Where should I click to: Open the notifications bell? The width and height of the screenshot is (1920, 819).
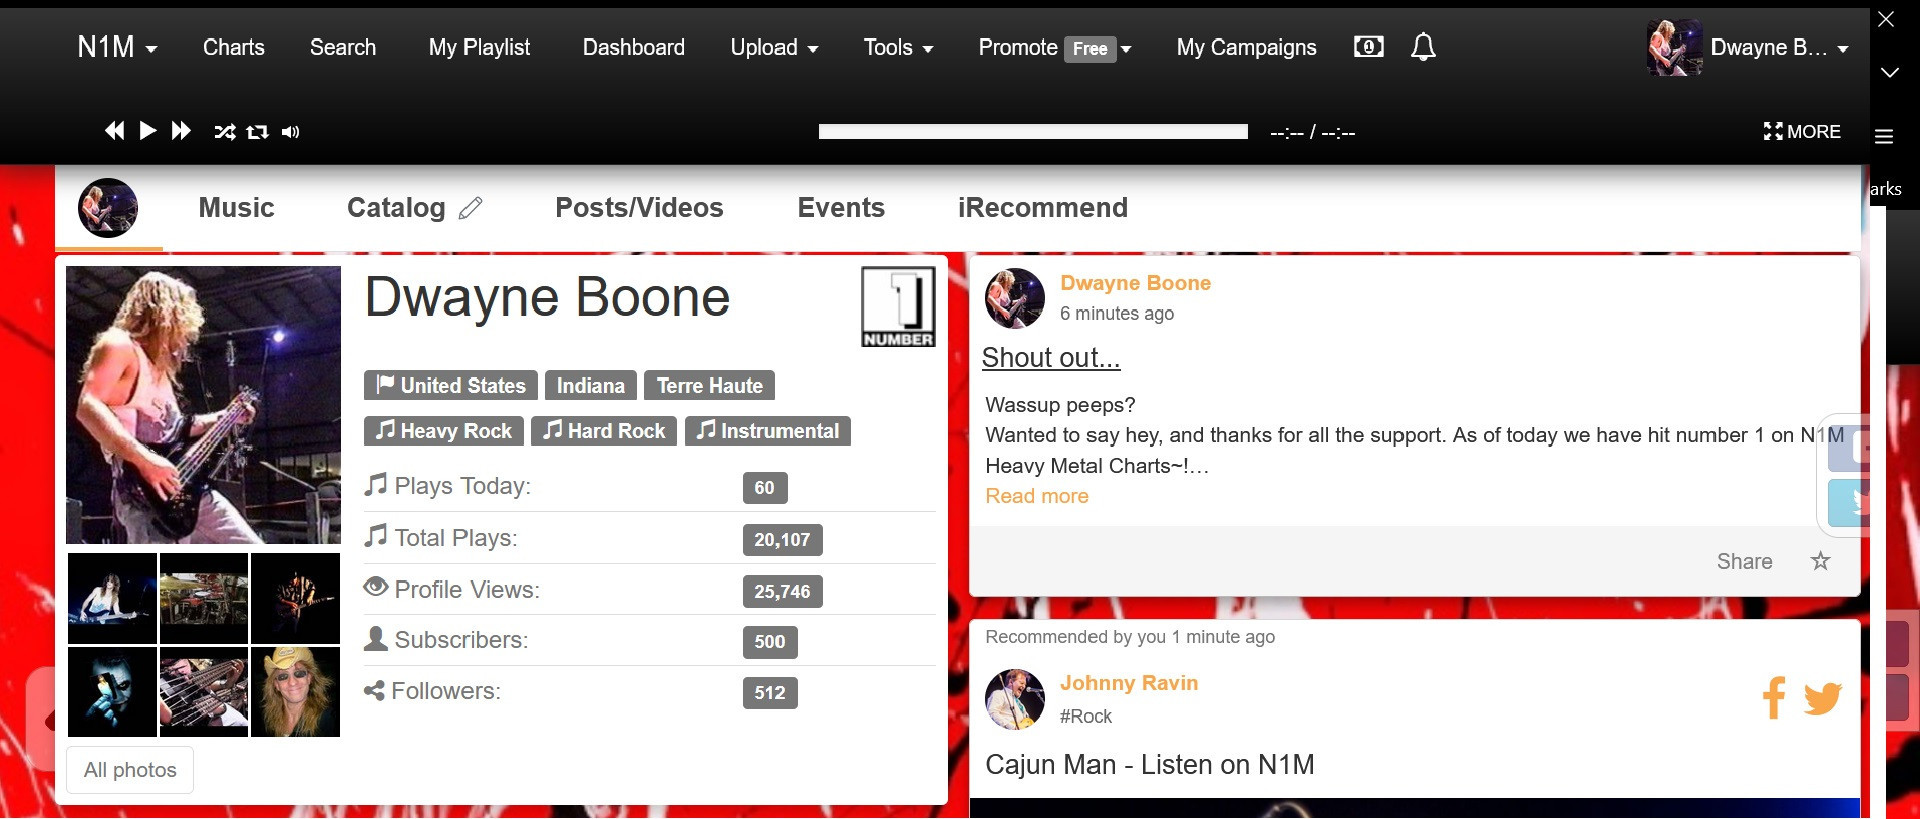1423,47
